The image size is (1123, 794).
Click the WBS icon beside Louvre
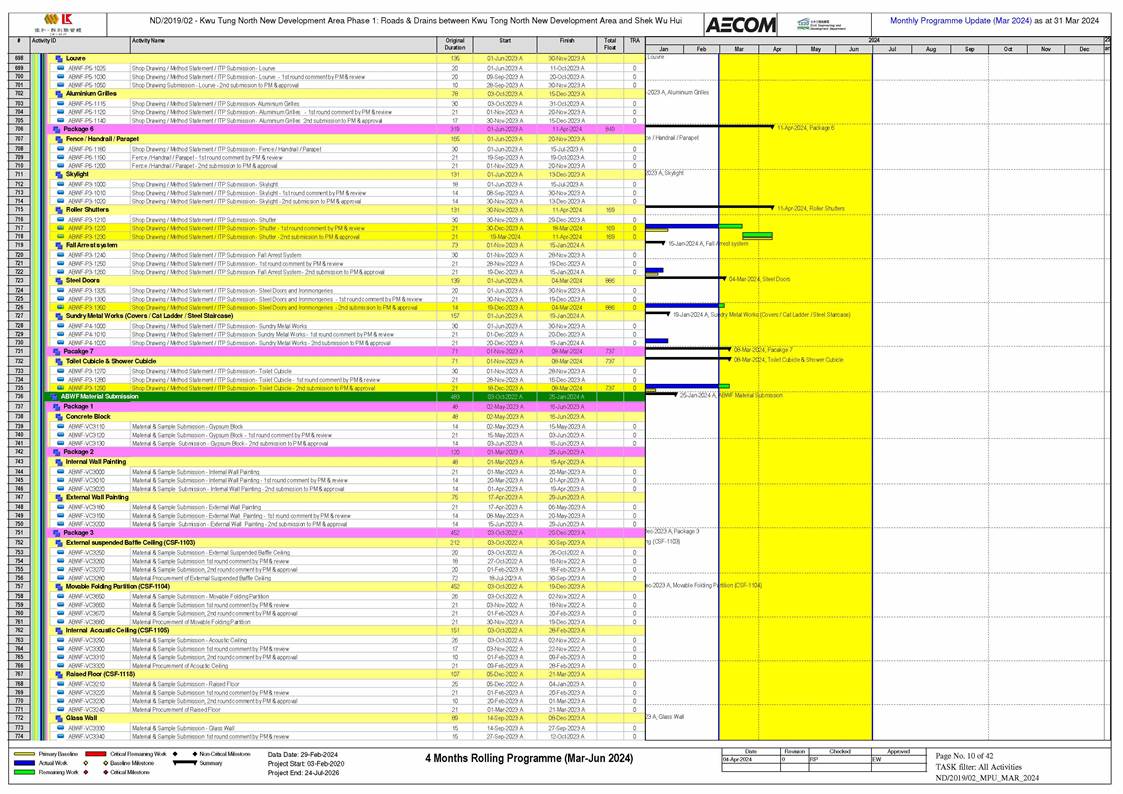click(59, 59)
